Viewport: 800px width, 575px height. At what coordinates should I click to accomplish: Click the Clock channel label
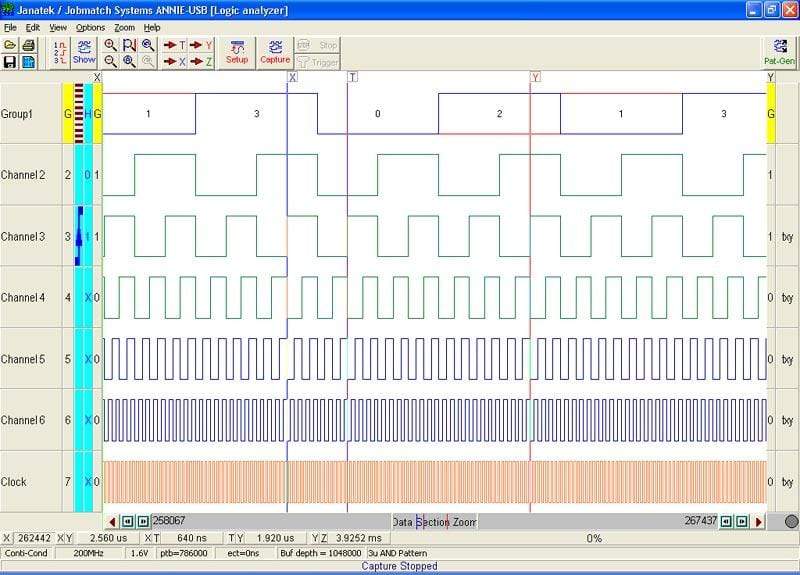point(15,481)
